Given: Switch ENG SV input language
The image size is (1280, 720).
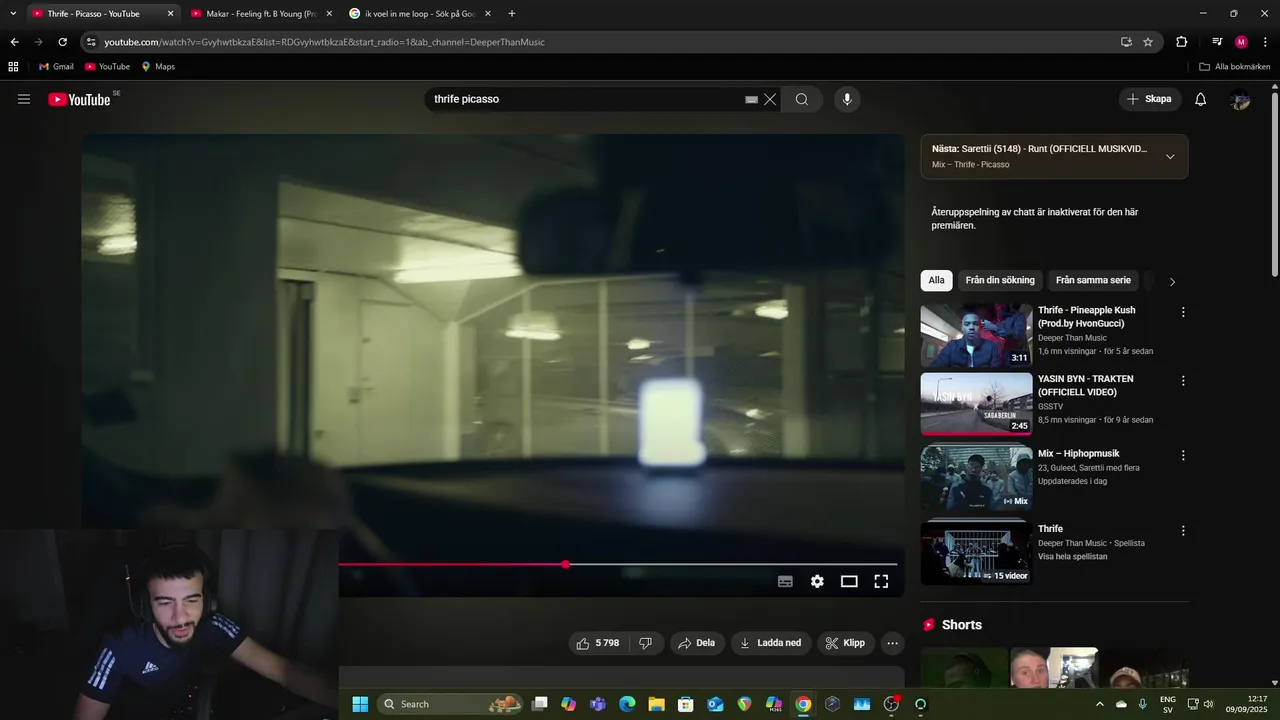Looking at the screenshot, I should (x=1168, y=704).
